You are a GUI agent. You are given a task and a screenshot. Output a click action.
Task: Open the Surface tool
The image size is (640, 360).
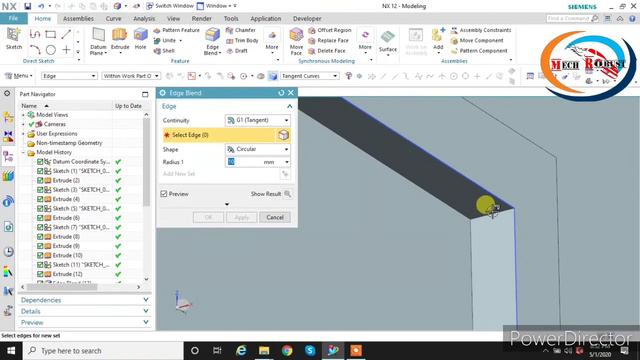coord(387,41)
